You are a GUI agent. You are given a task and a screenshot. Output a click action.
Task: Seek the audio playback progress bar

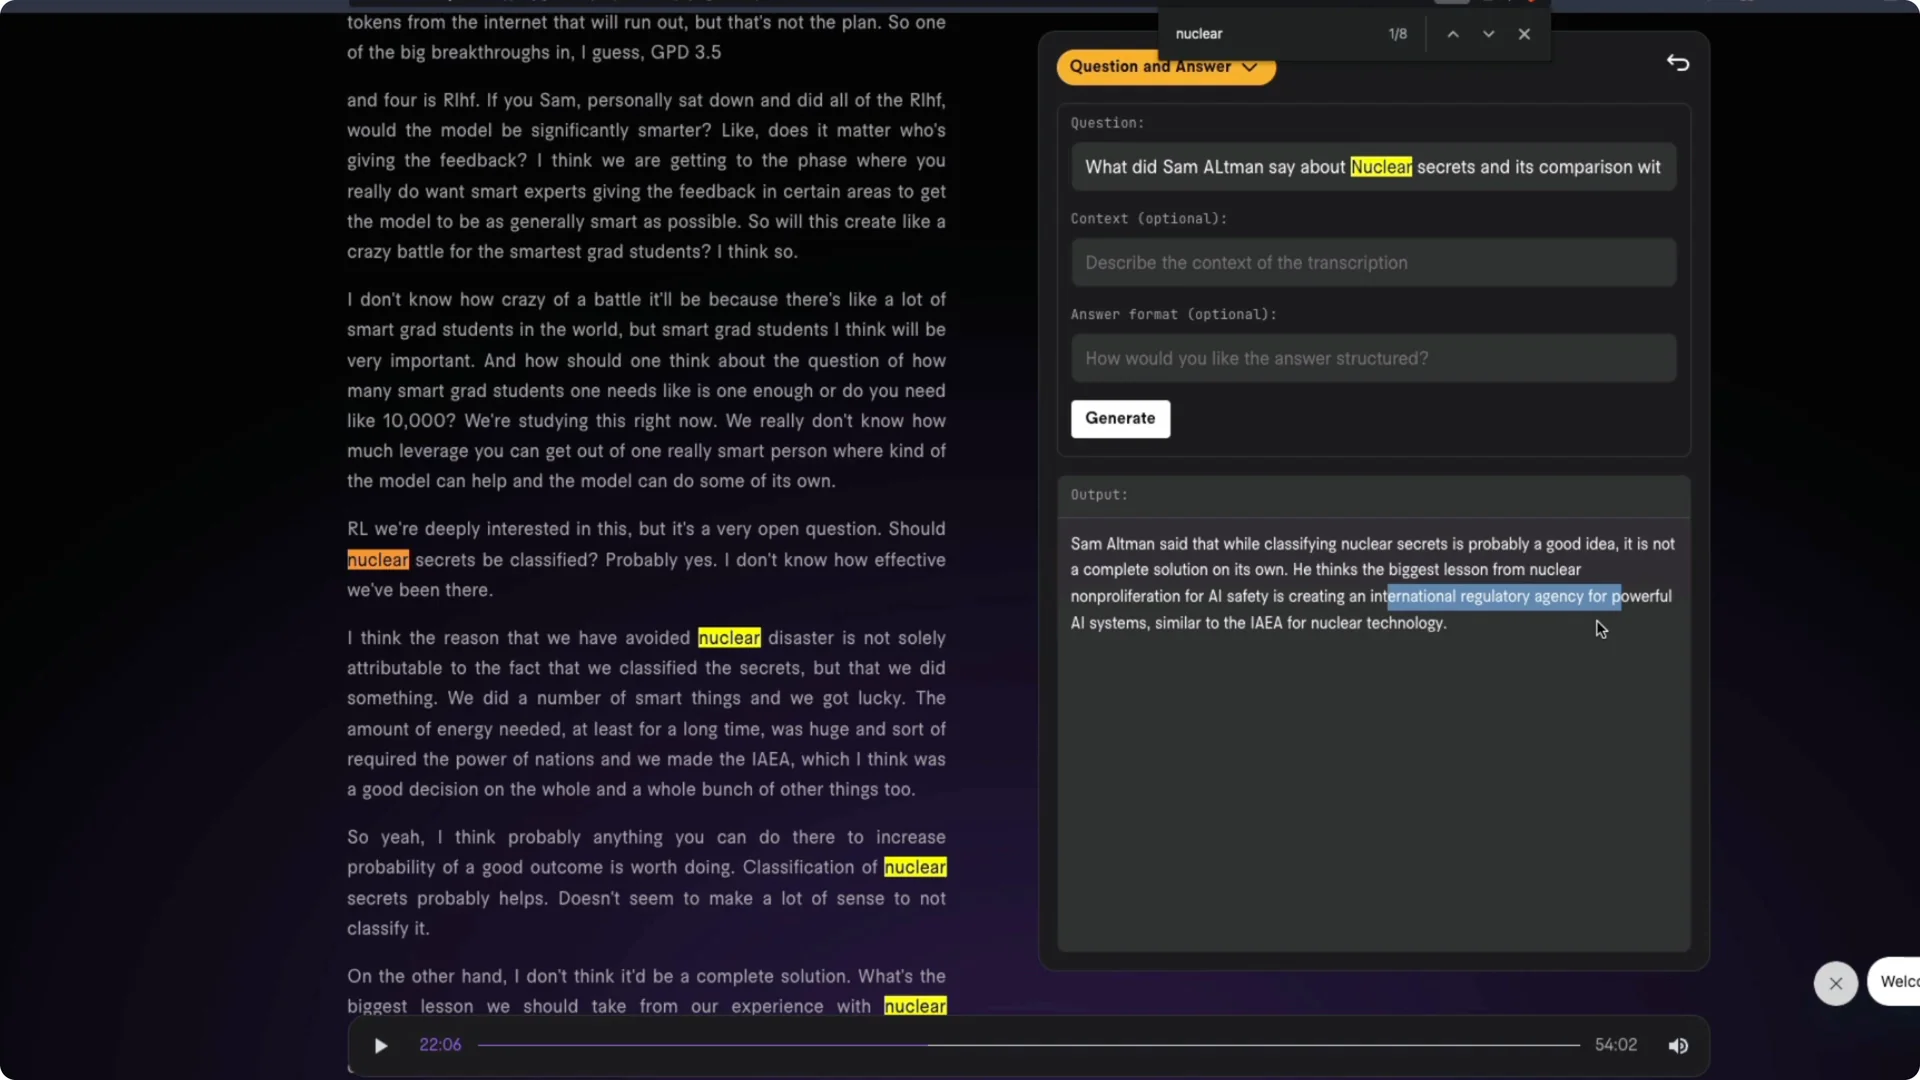pos(1030,1044)
